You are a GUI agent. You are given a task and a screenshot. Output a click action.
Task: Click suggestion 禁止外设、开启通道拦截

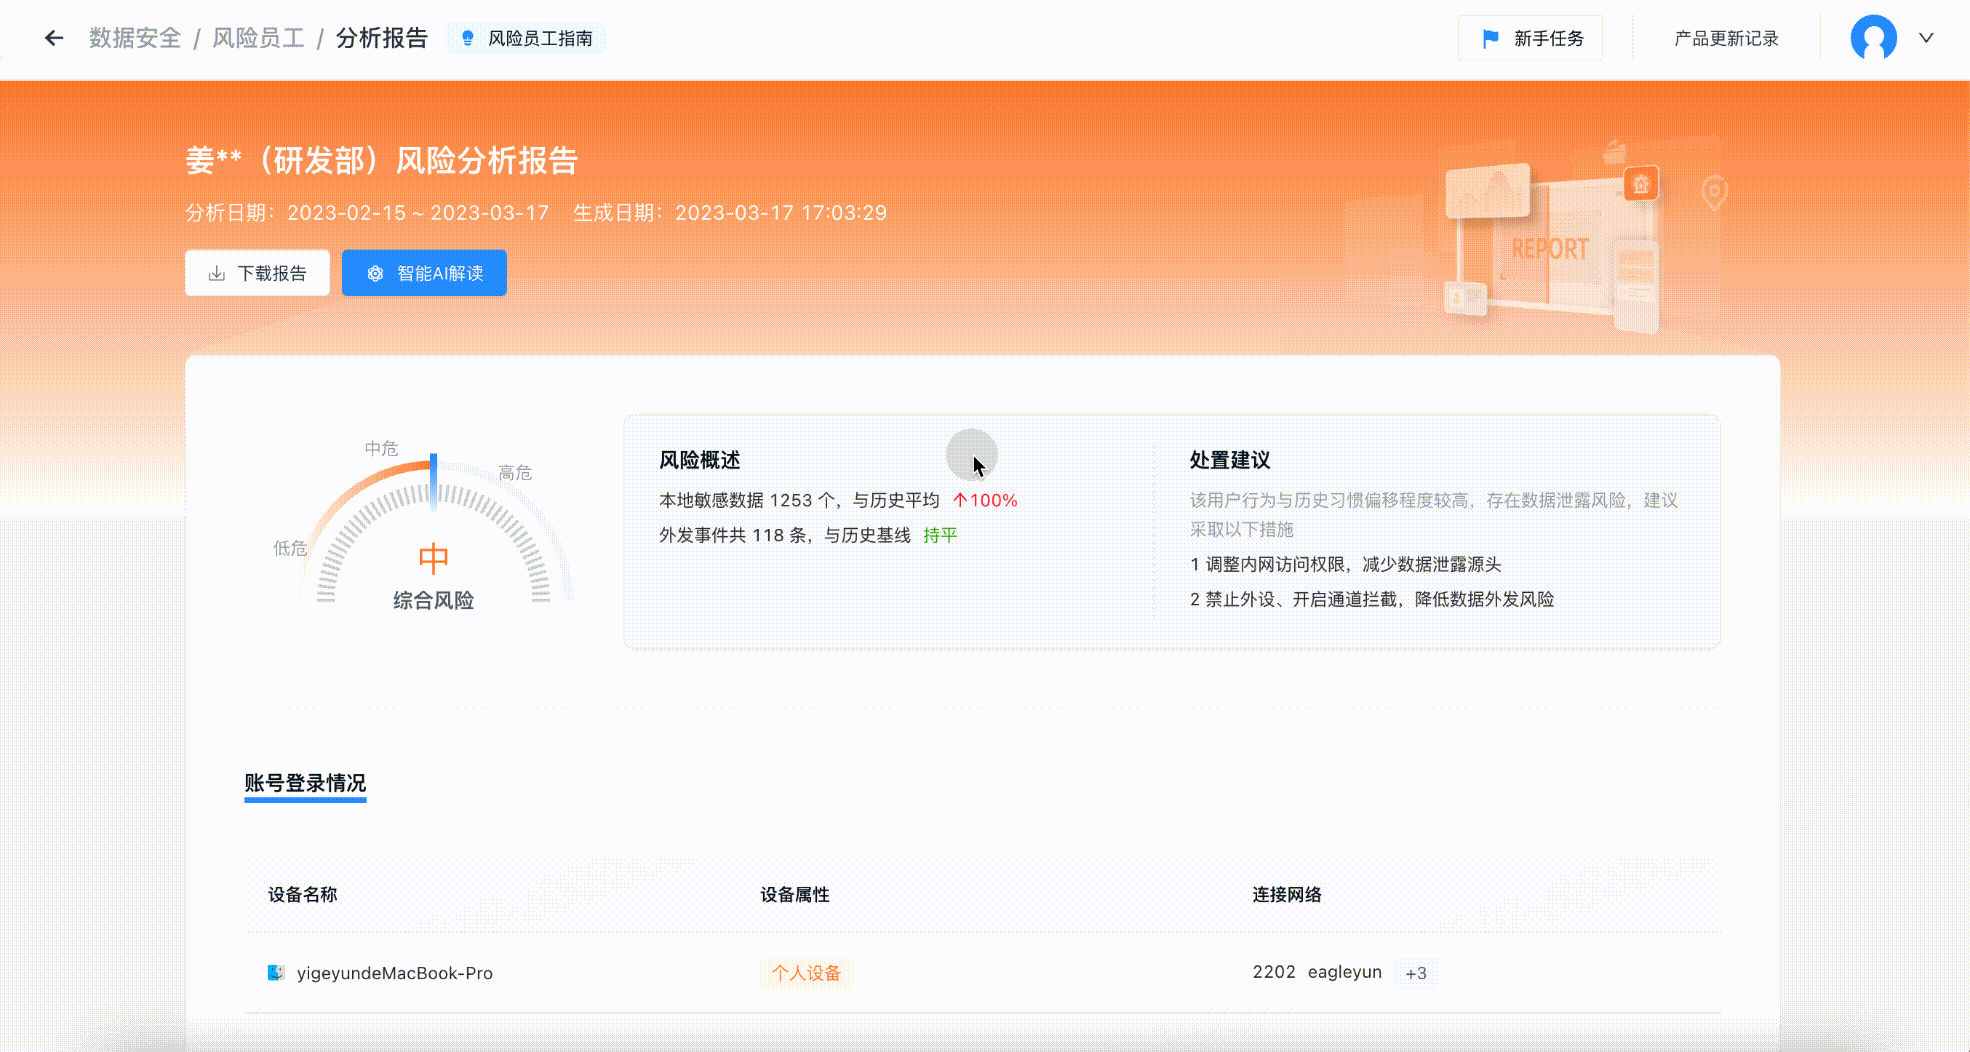1372,599
